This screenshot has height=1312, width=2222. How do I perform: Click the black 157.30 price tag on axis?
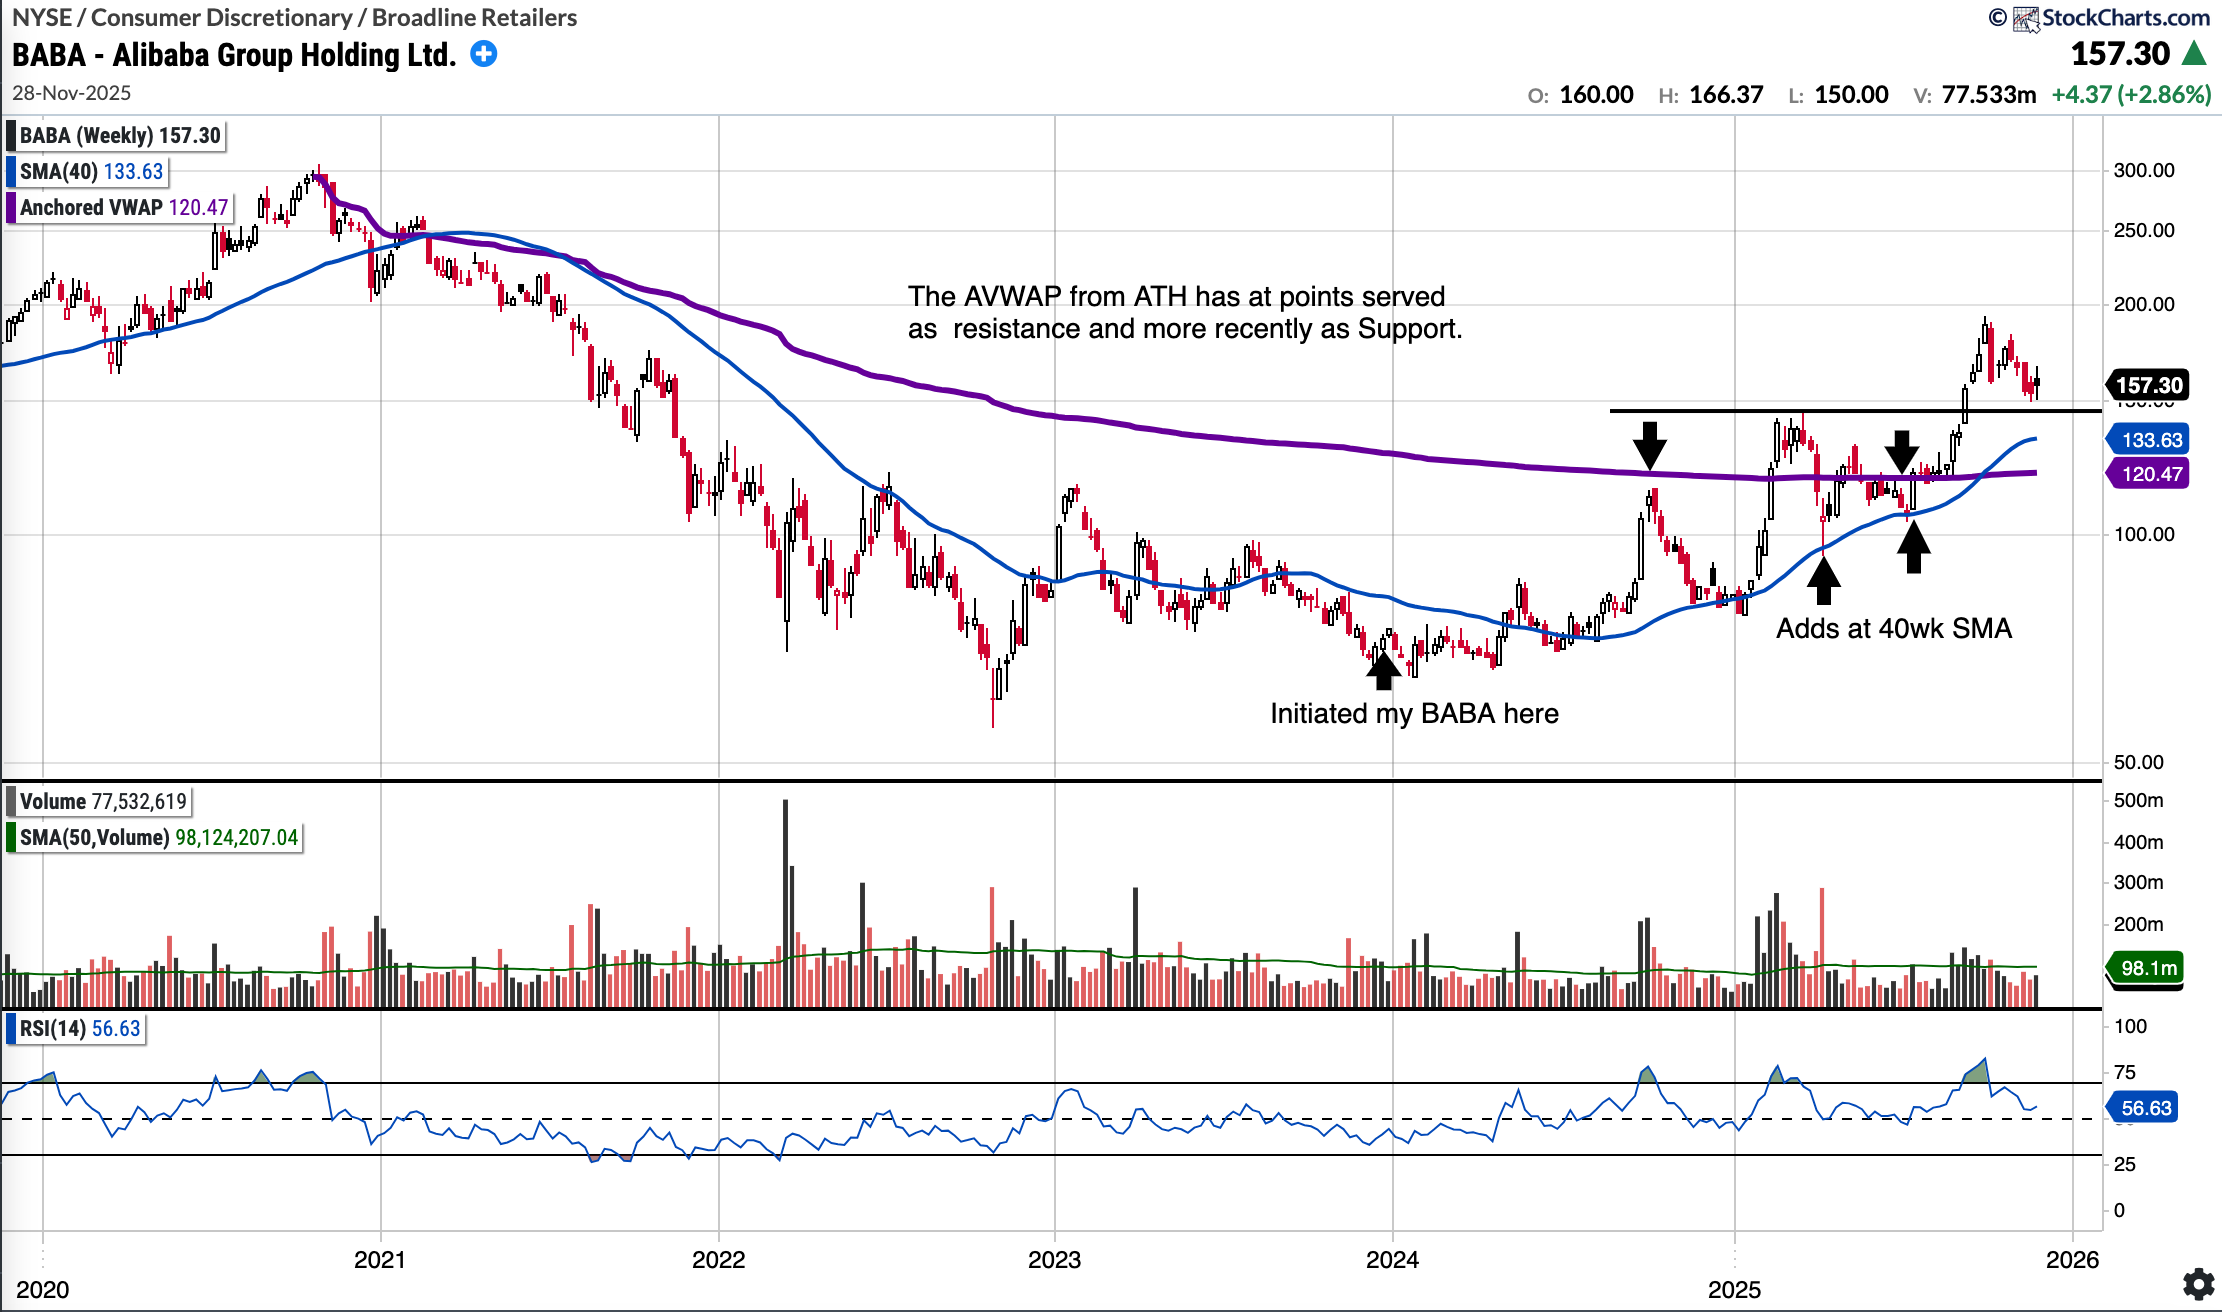pyautogui.click(x=2148, y=385)
